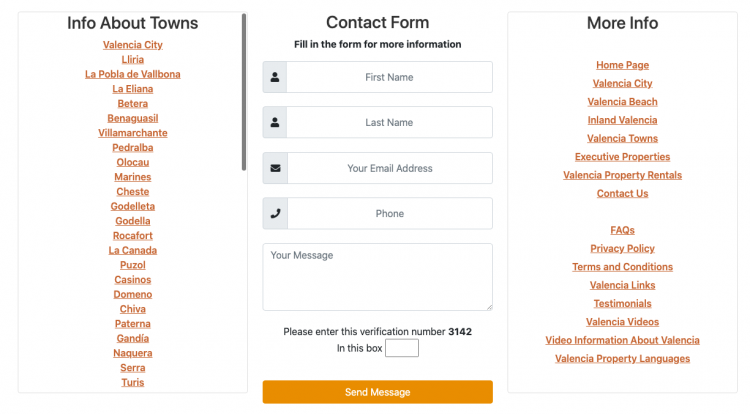Visit the Valencia Property Rentals link

point(622,175)
